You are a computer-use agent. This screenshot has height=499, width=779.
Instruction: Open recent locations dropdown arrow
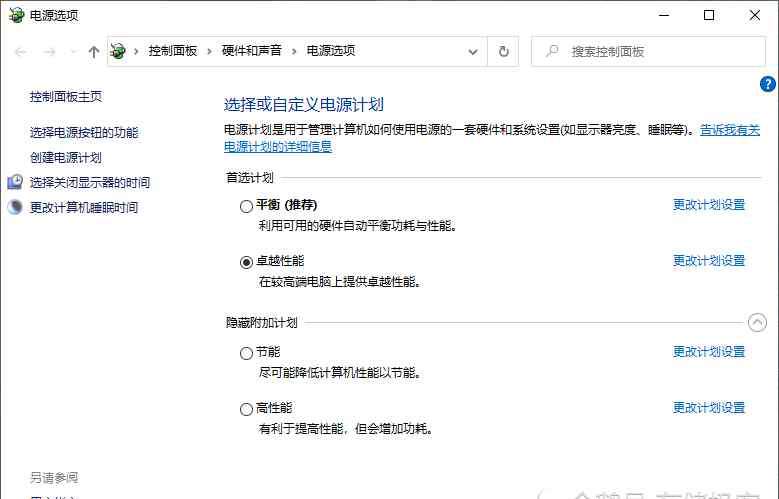[x=74, y=52]
